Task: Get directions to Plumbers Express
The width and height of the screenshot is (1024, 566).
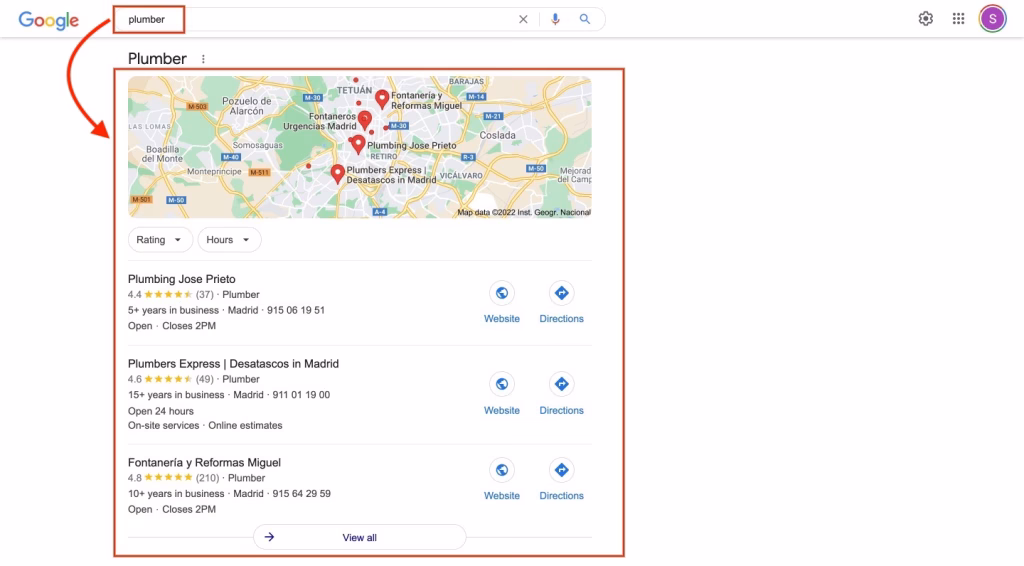Action: click(x=561, y=384)
